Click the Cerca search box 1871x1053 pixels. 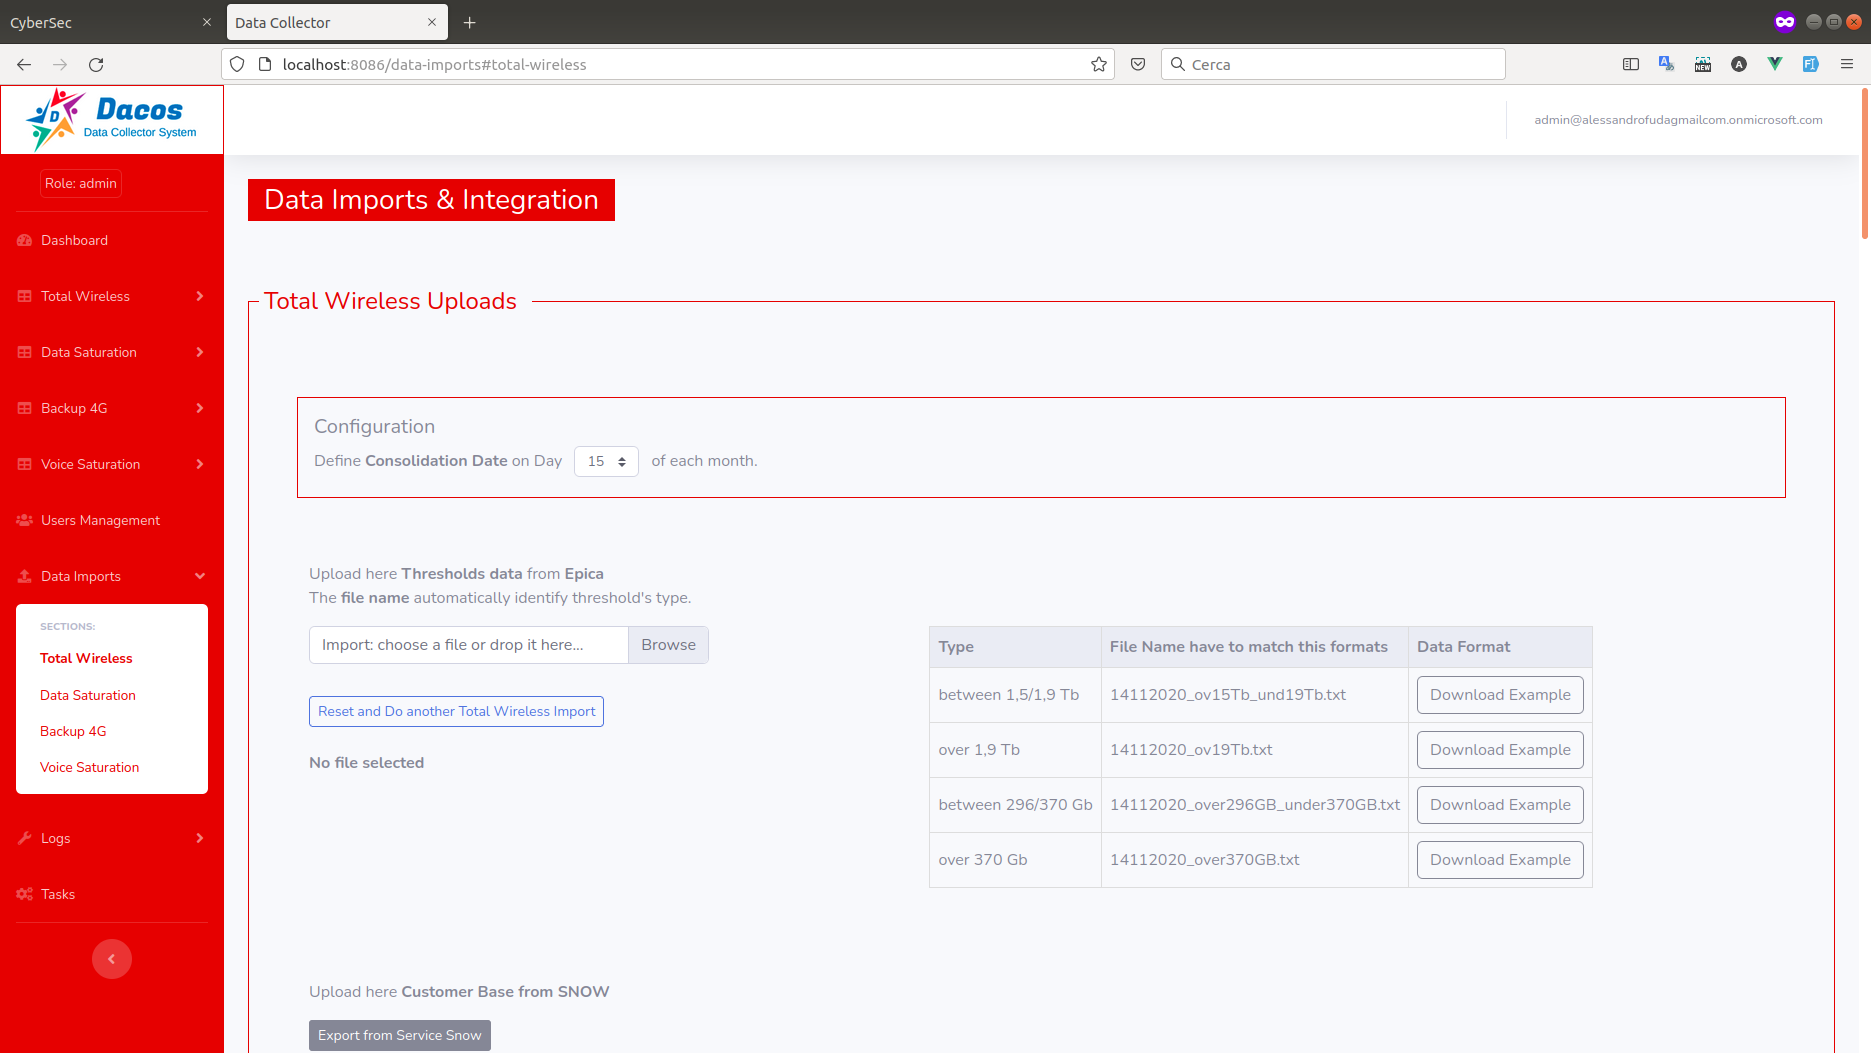(1333, 64)
